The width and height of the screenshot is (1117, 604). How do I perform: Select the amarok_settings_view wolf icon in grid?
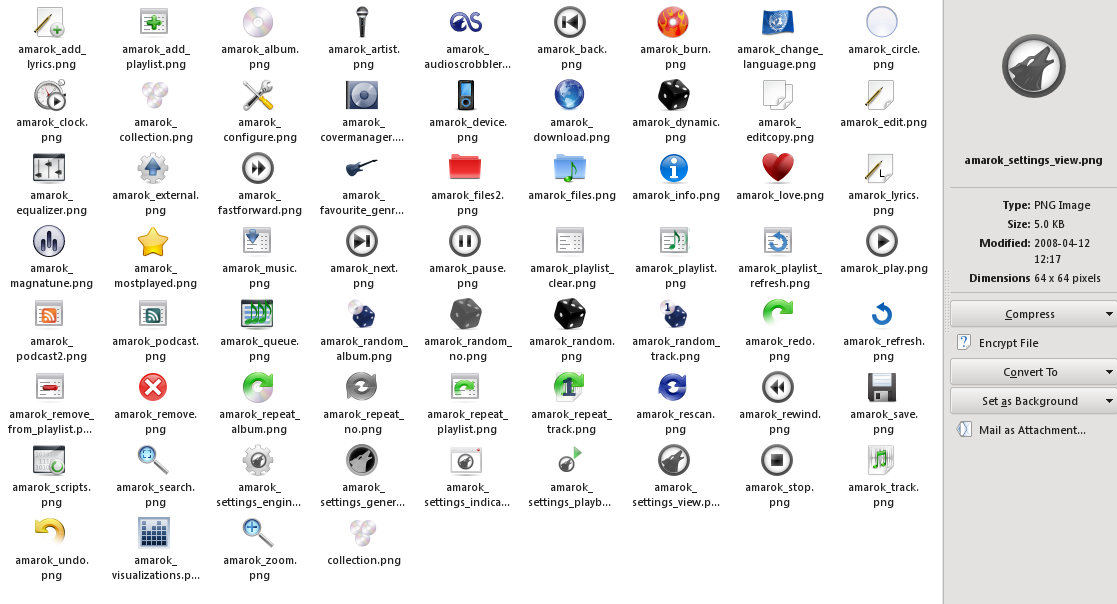click(674, 461)
